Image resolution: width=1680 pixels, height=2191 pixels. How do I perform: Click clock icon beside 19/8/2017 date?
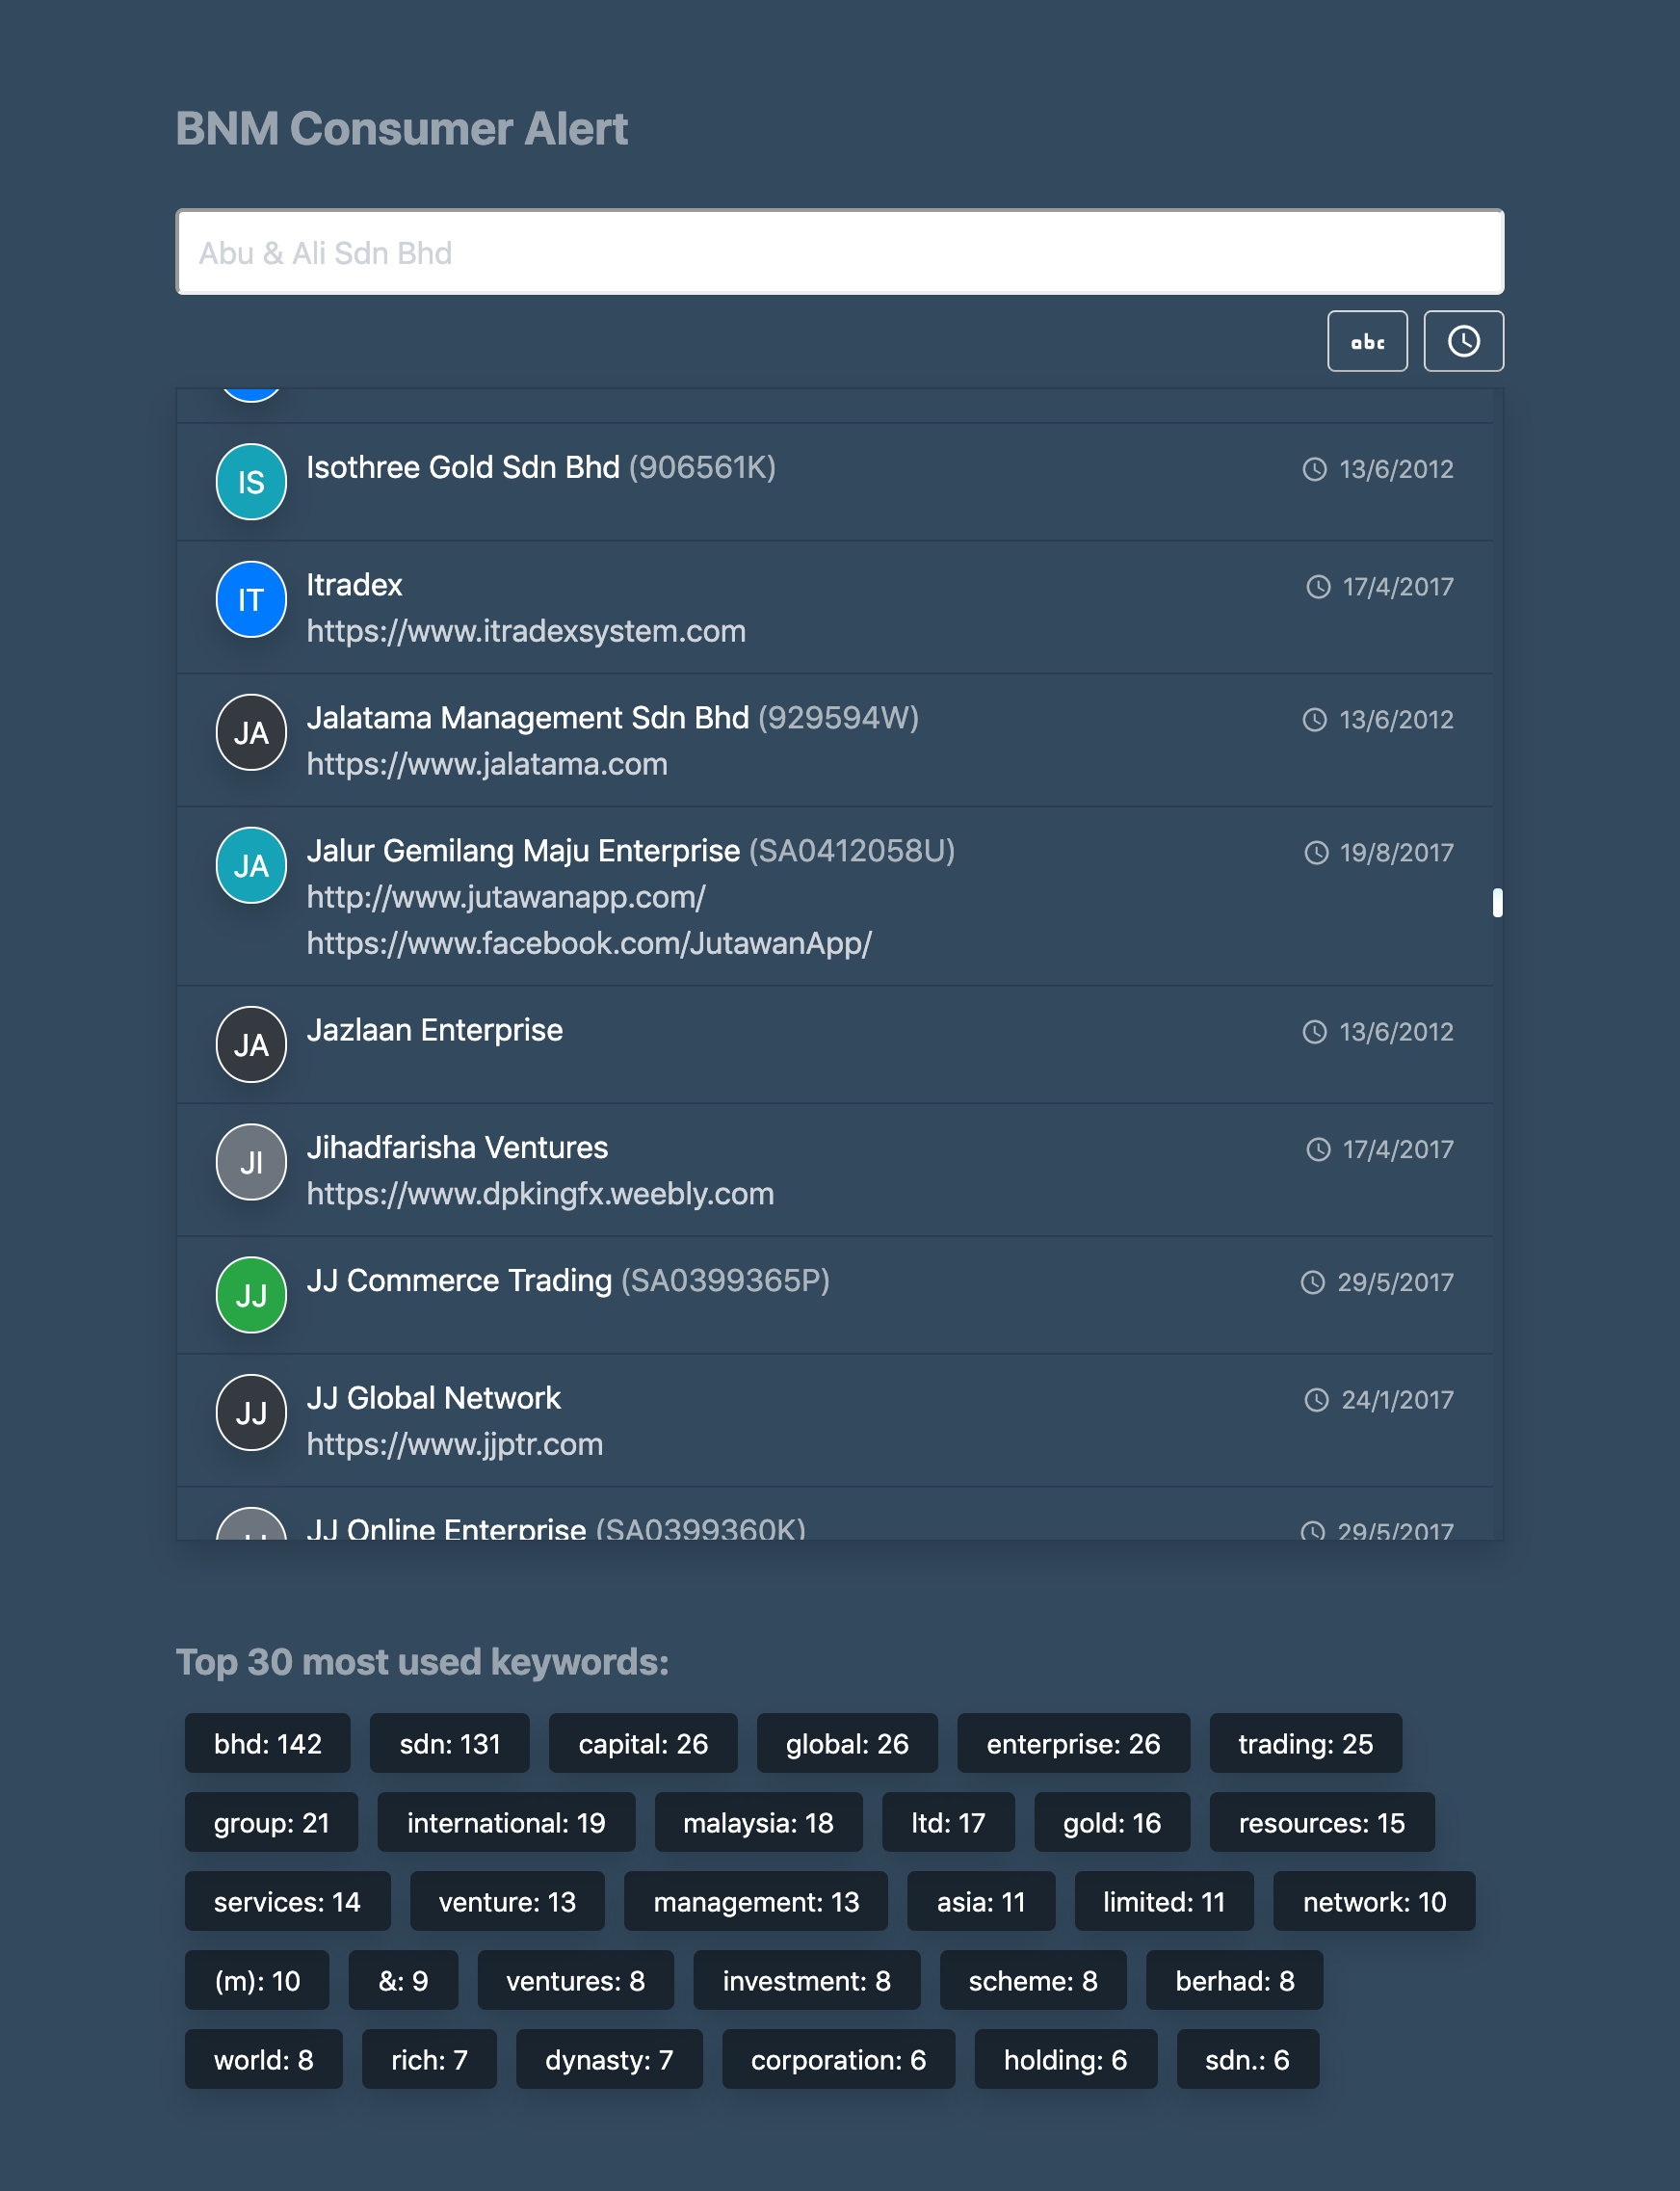pos(1316,853)
